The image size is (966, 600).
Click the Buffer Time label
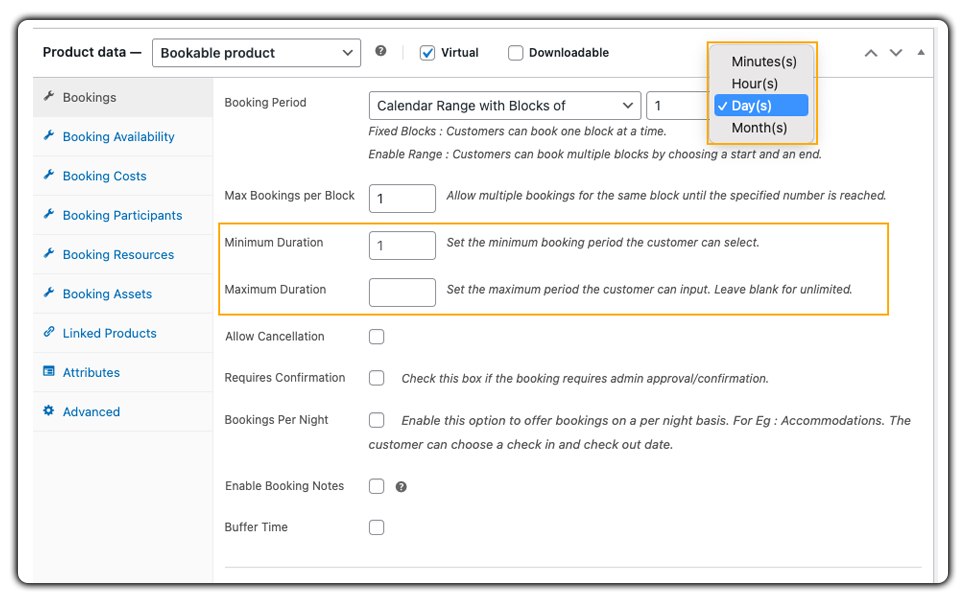(x=256, y=527)
